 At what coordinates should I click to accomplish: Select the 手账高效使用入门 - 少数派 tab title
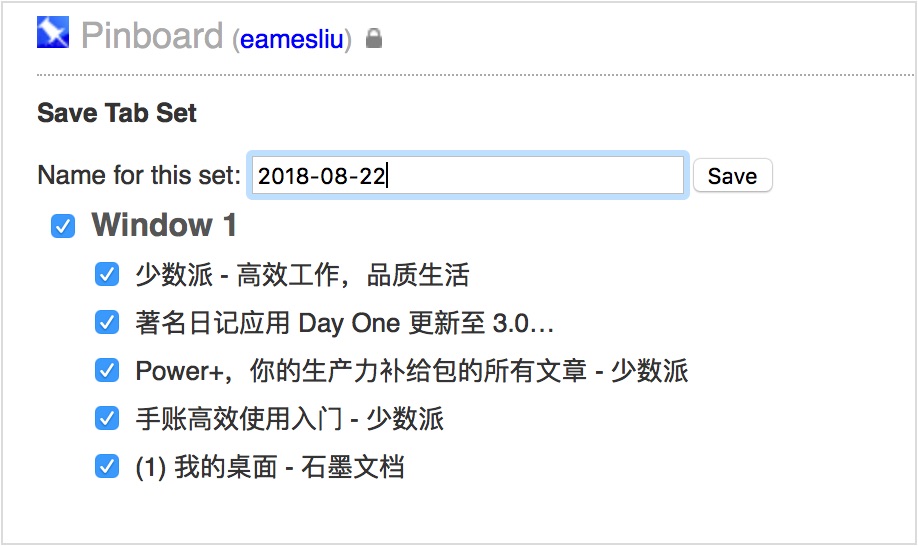[x=289, y=418]
